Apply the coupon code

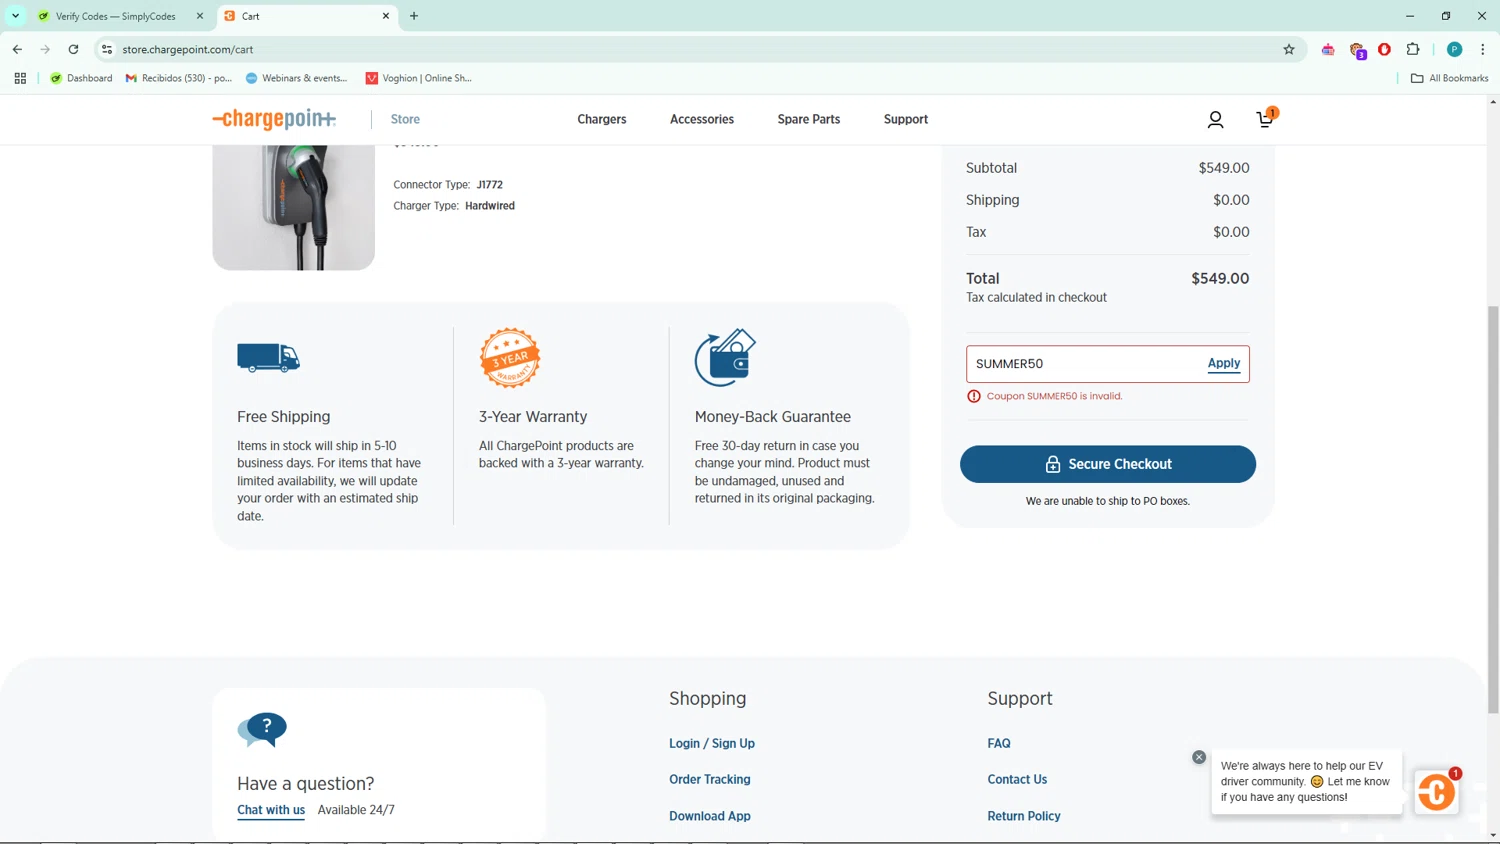pos(1224,364)
